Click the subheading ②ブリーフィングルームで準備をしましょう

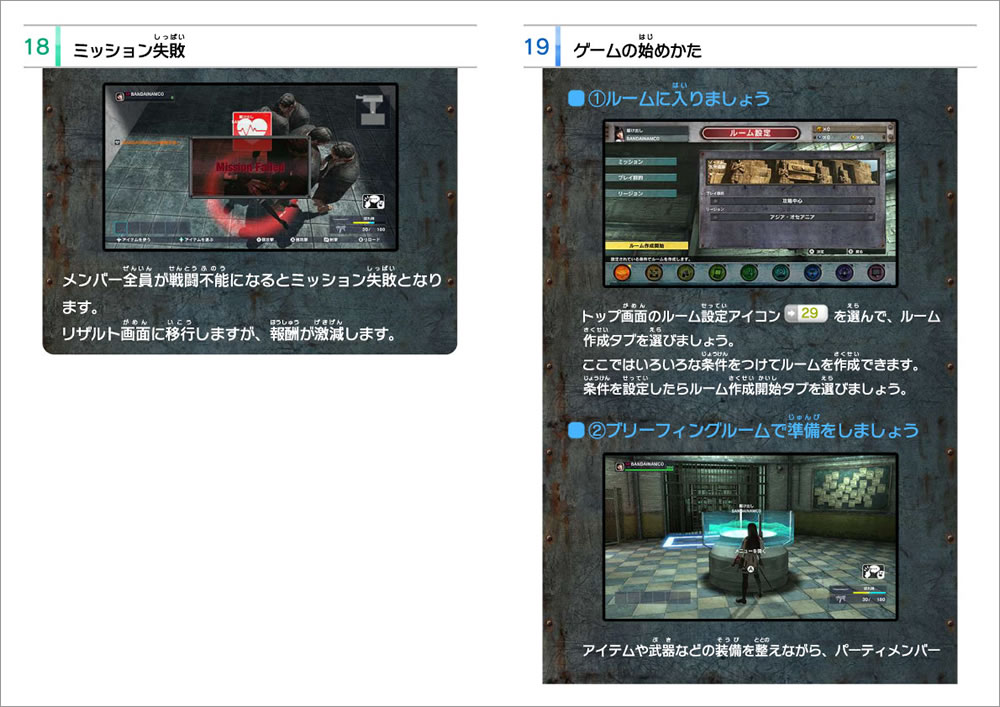tap(753, 430)
